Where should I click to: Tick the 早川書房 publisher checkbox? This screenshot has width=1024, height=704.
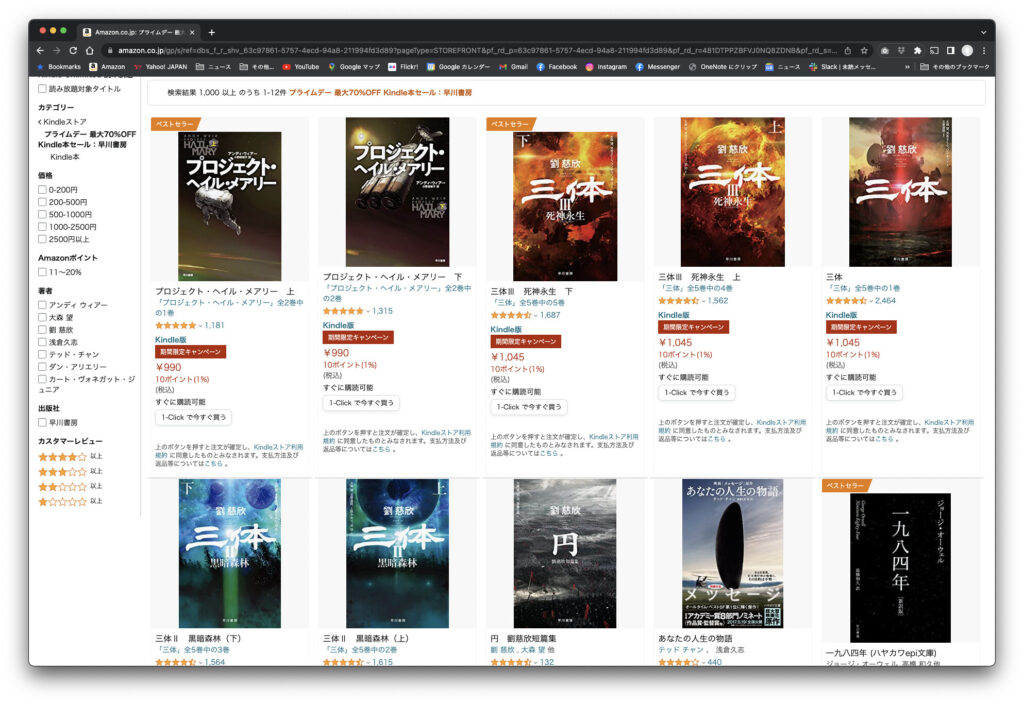pos(42,422)
